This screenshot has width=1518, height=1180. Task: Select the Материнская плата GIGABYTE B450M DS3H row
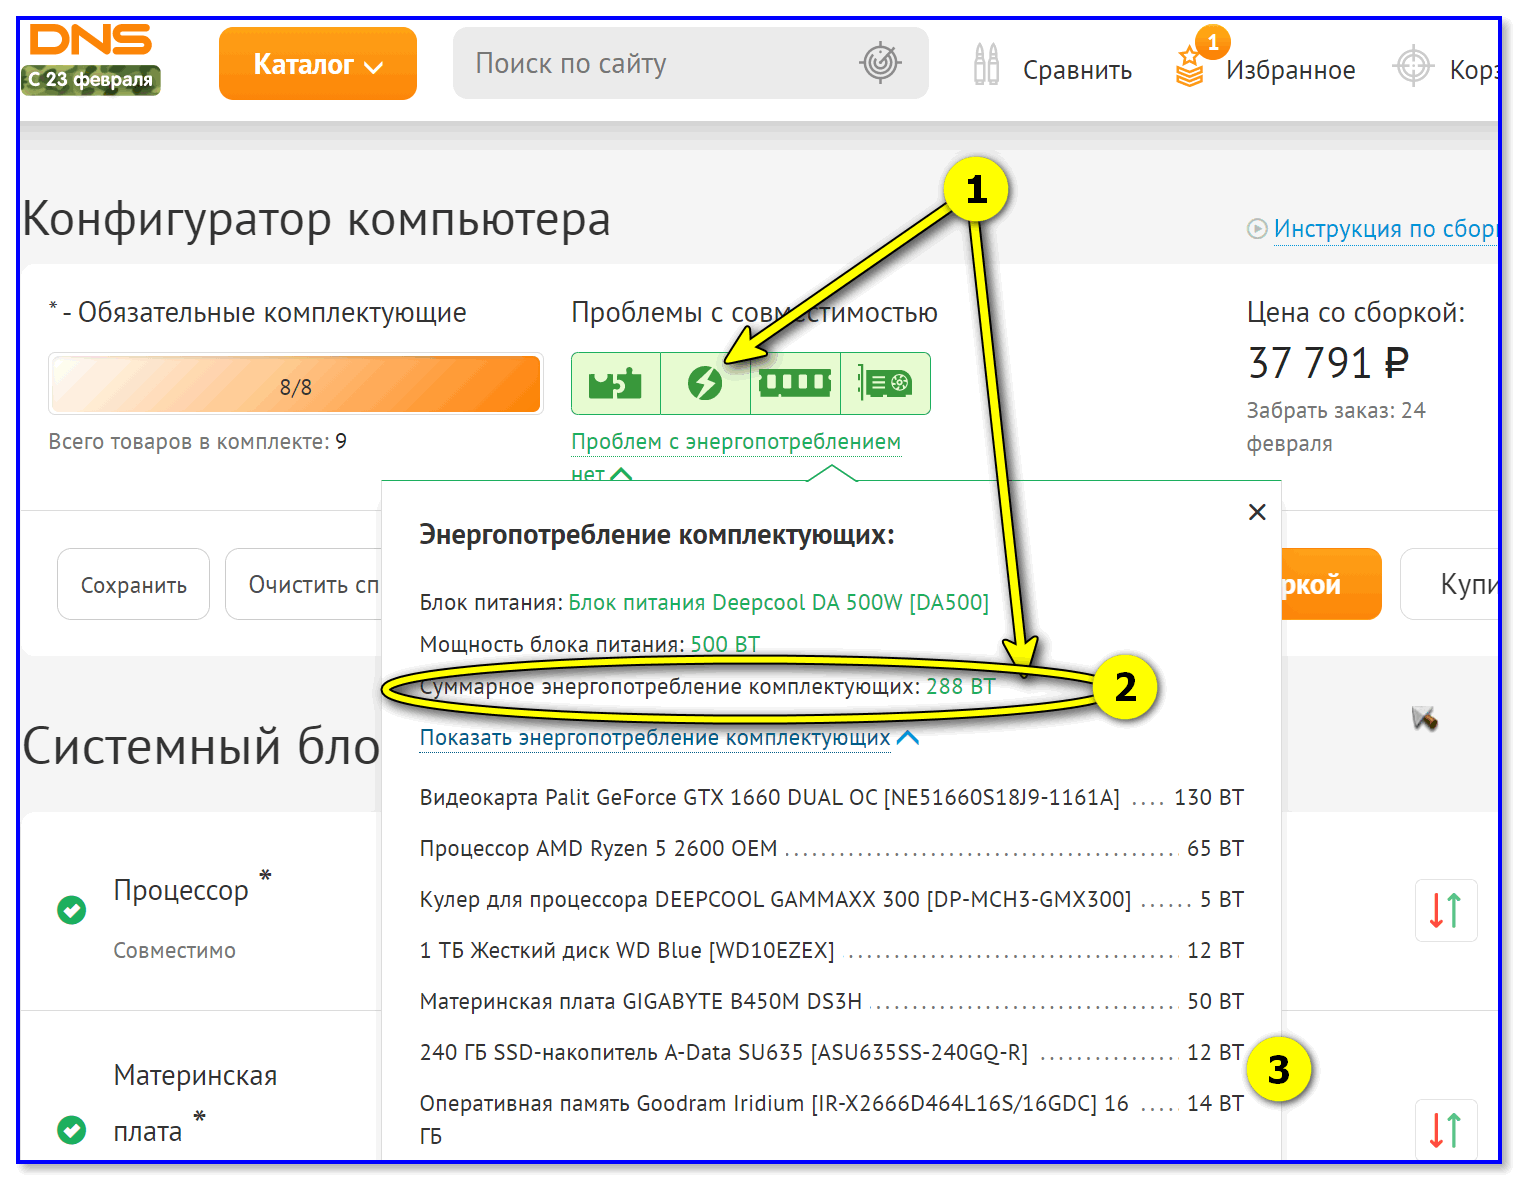[831, 1001]
